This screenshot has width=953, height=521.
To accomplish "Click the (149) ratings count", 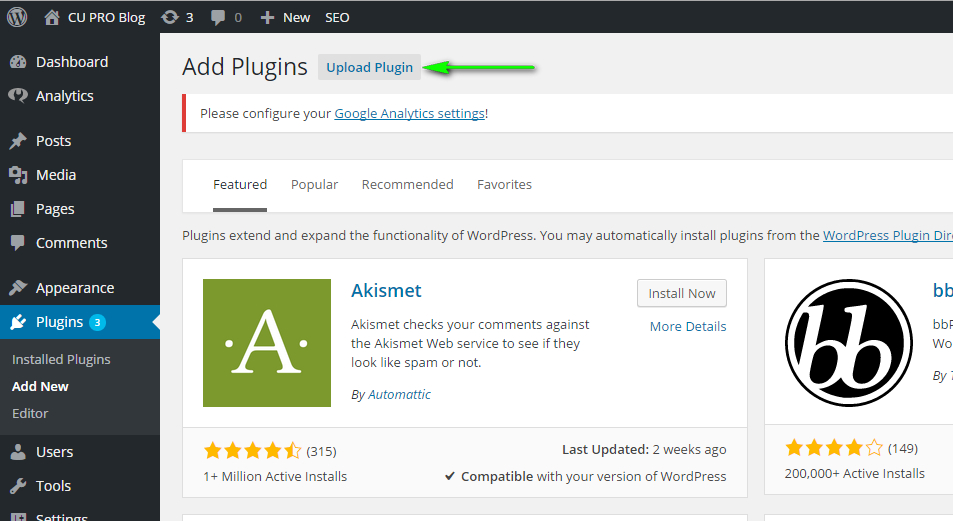I will 903,449.
